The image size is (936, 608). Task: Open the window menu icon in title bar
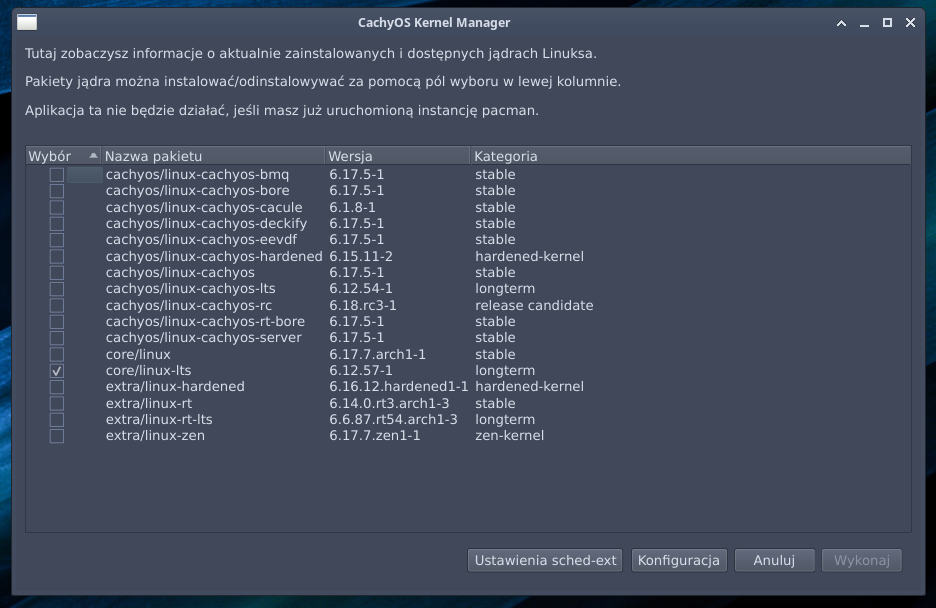pyautogui.click(x=27, y=23)
